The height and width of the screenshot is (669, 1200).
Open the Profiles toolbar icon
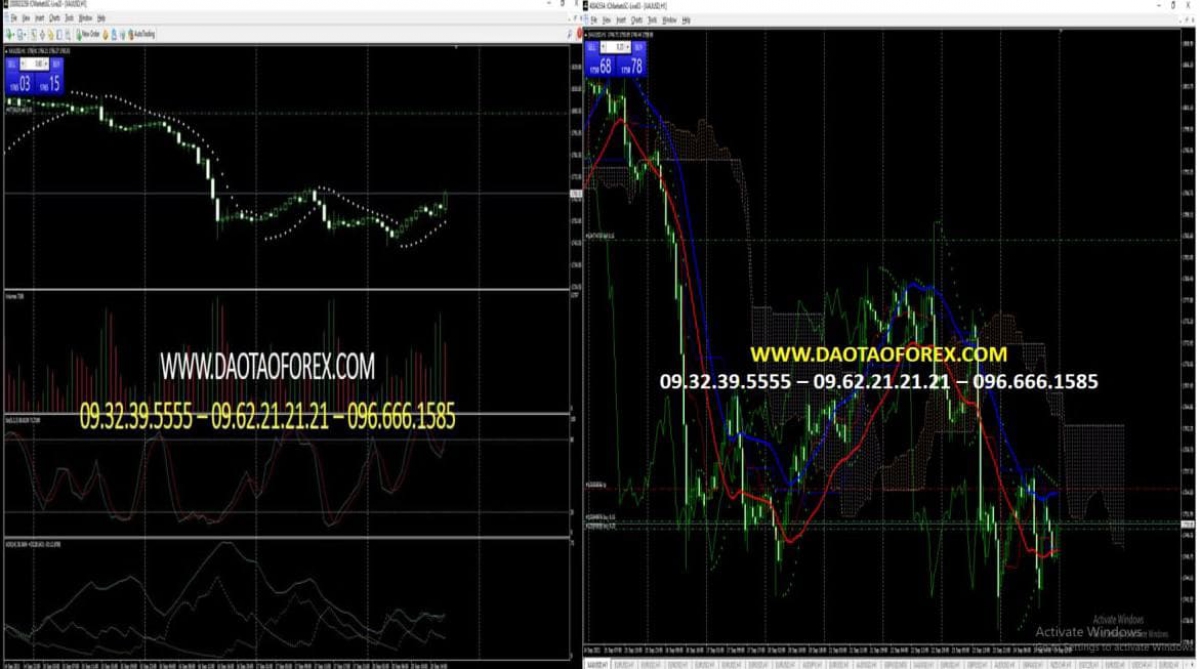click(x=21, y=34)
